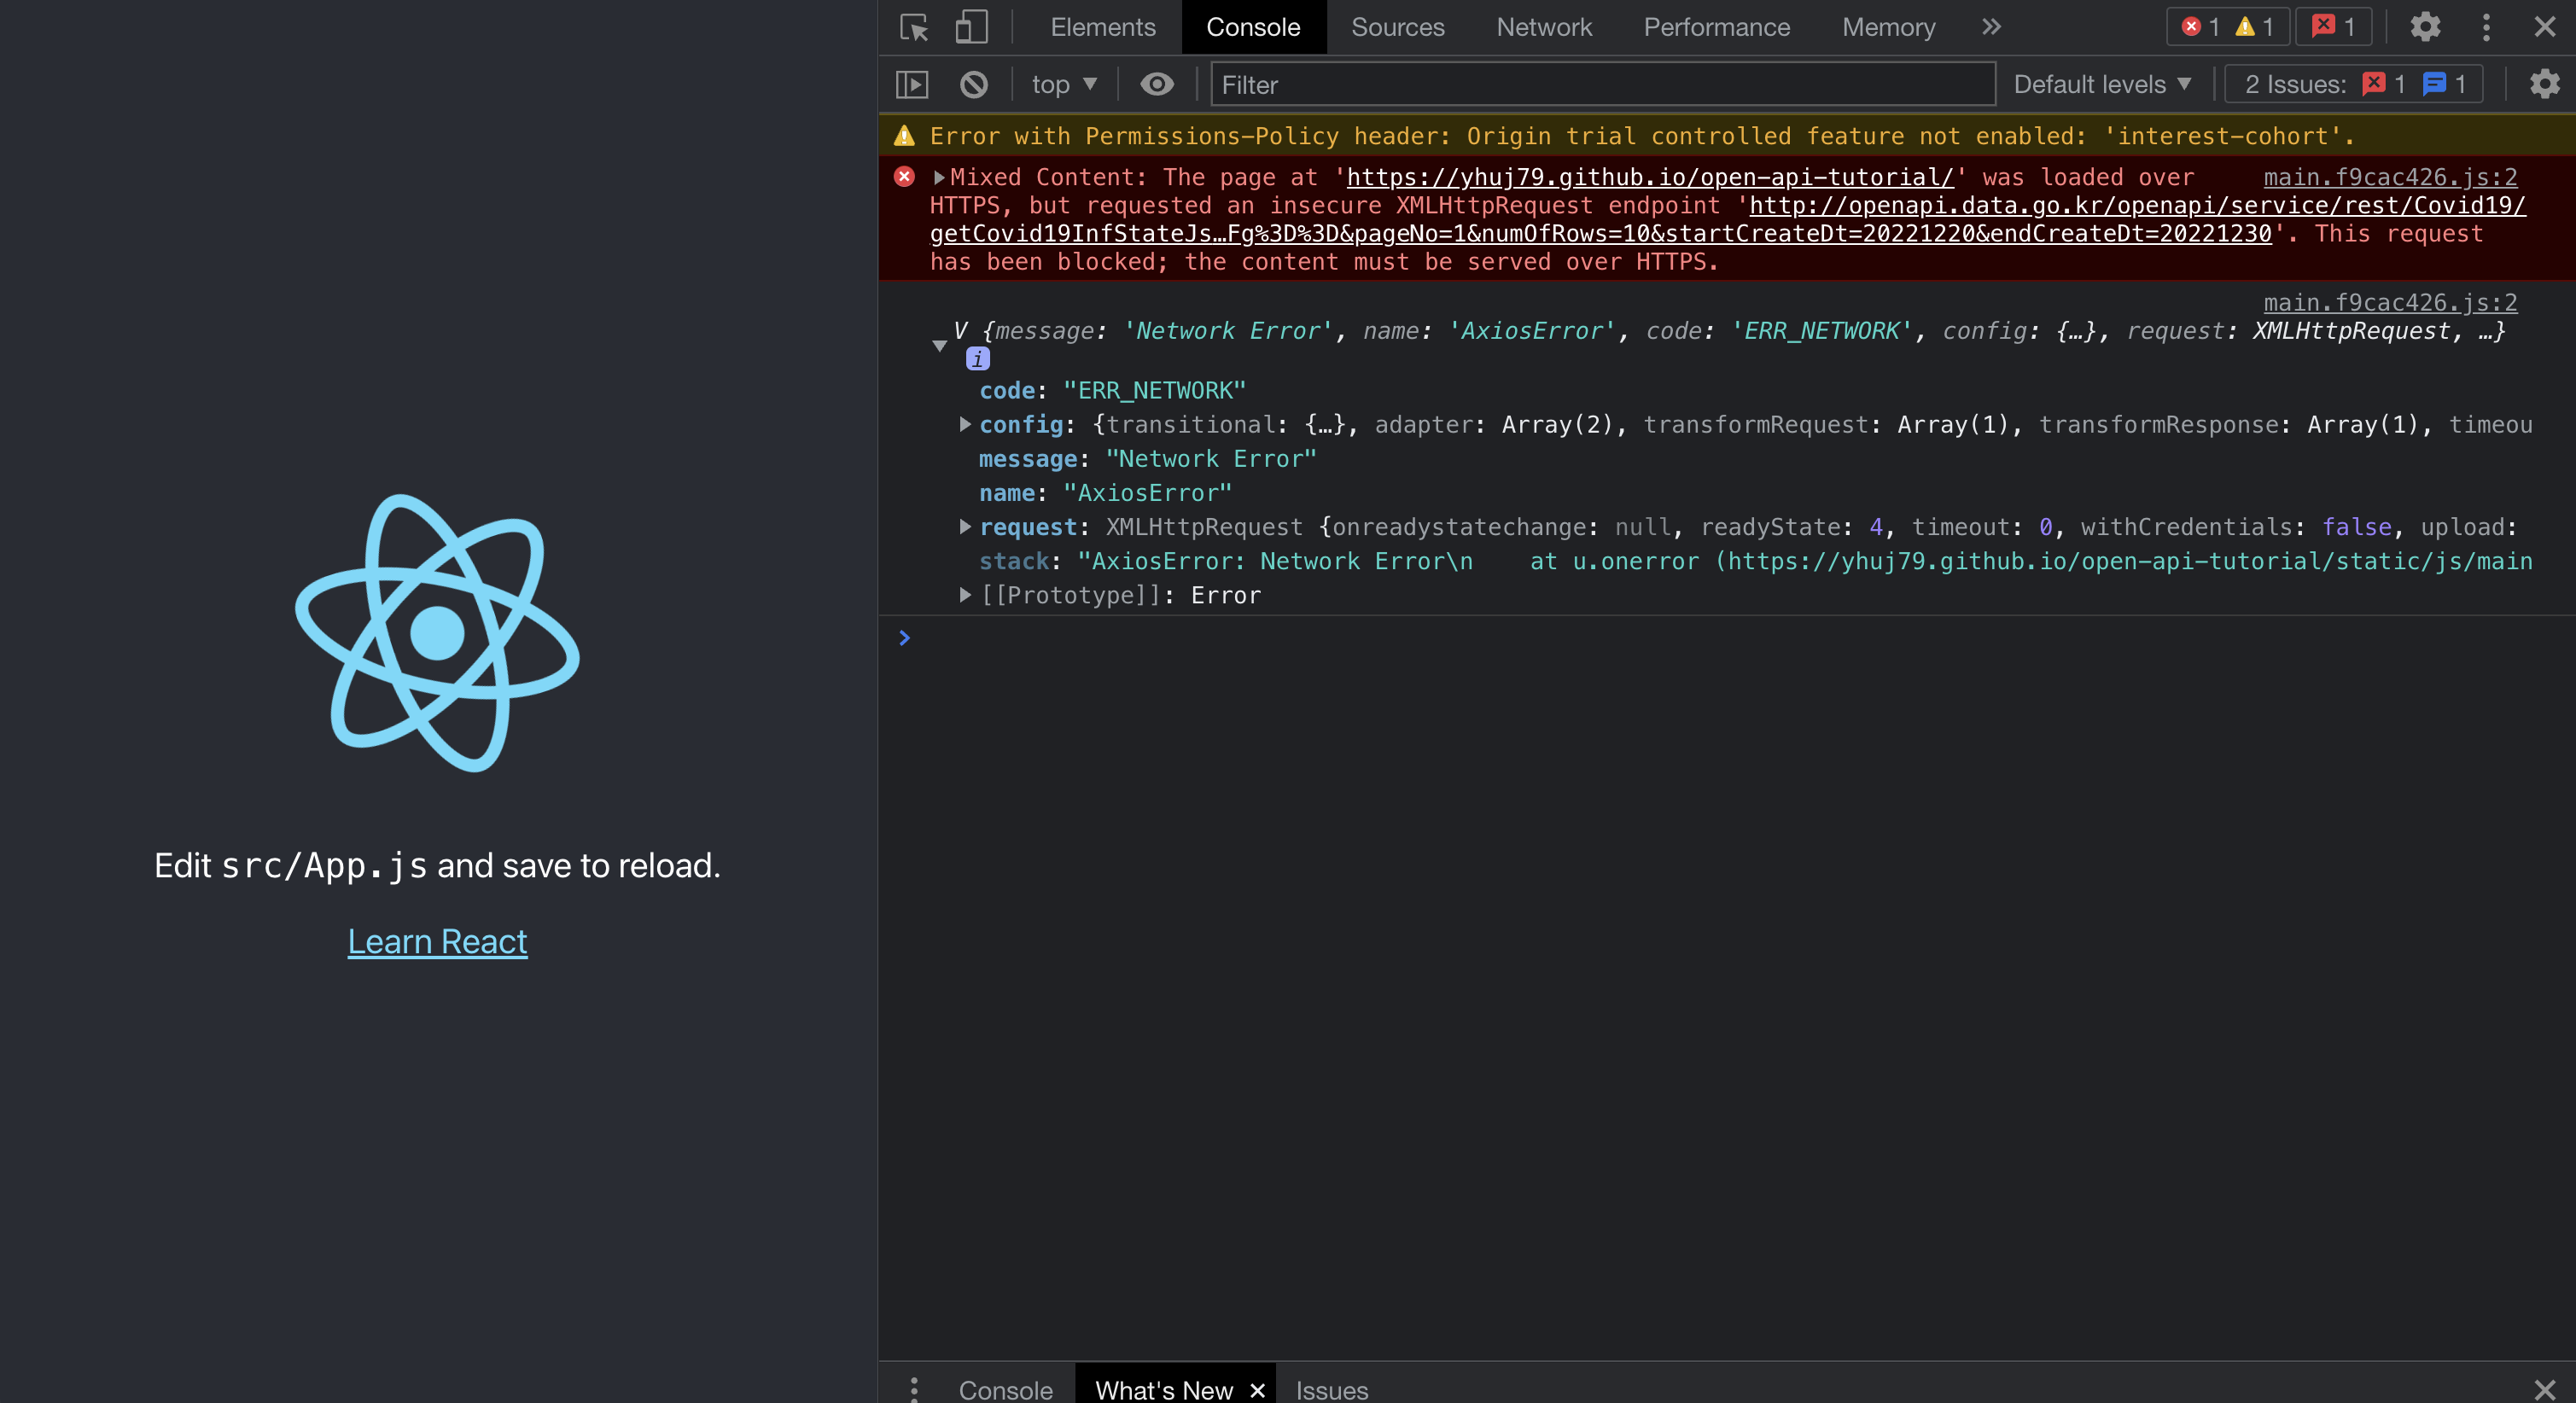Show more DevTools tabs chevron

pos(1991,27)
